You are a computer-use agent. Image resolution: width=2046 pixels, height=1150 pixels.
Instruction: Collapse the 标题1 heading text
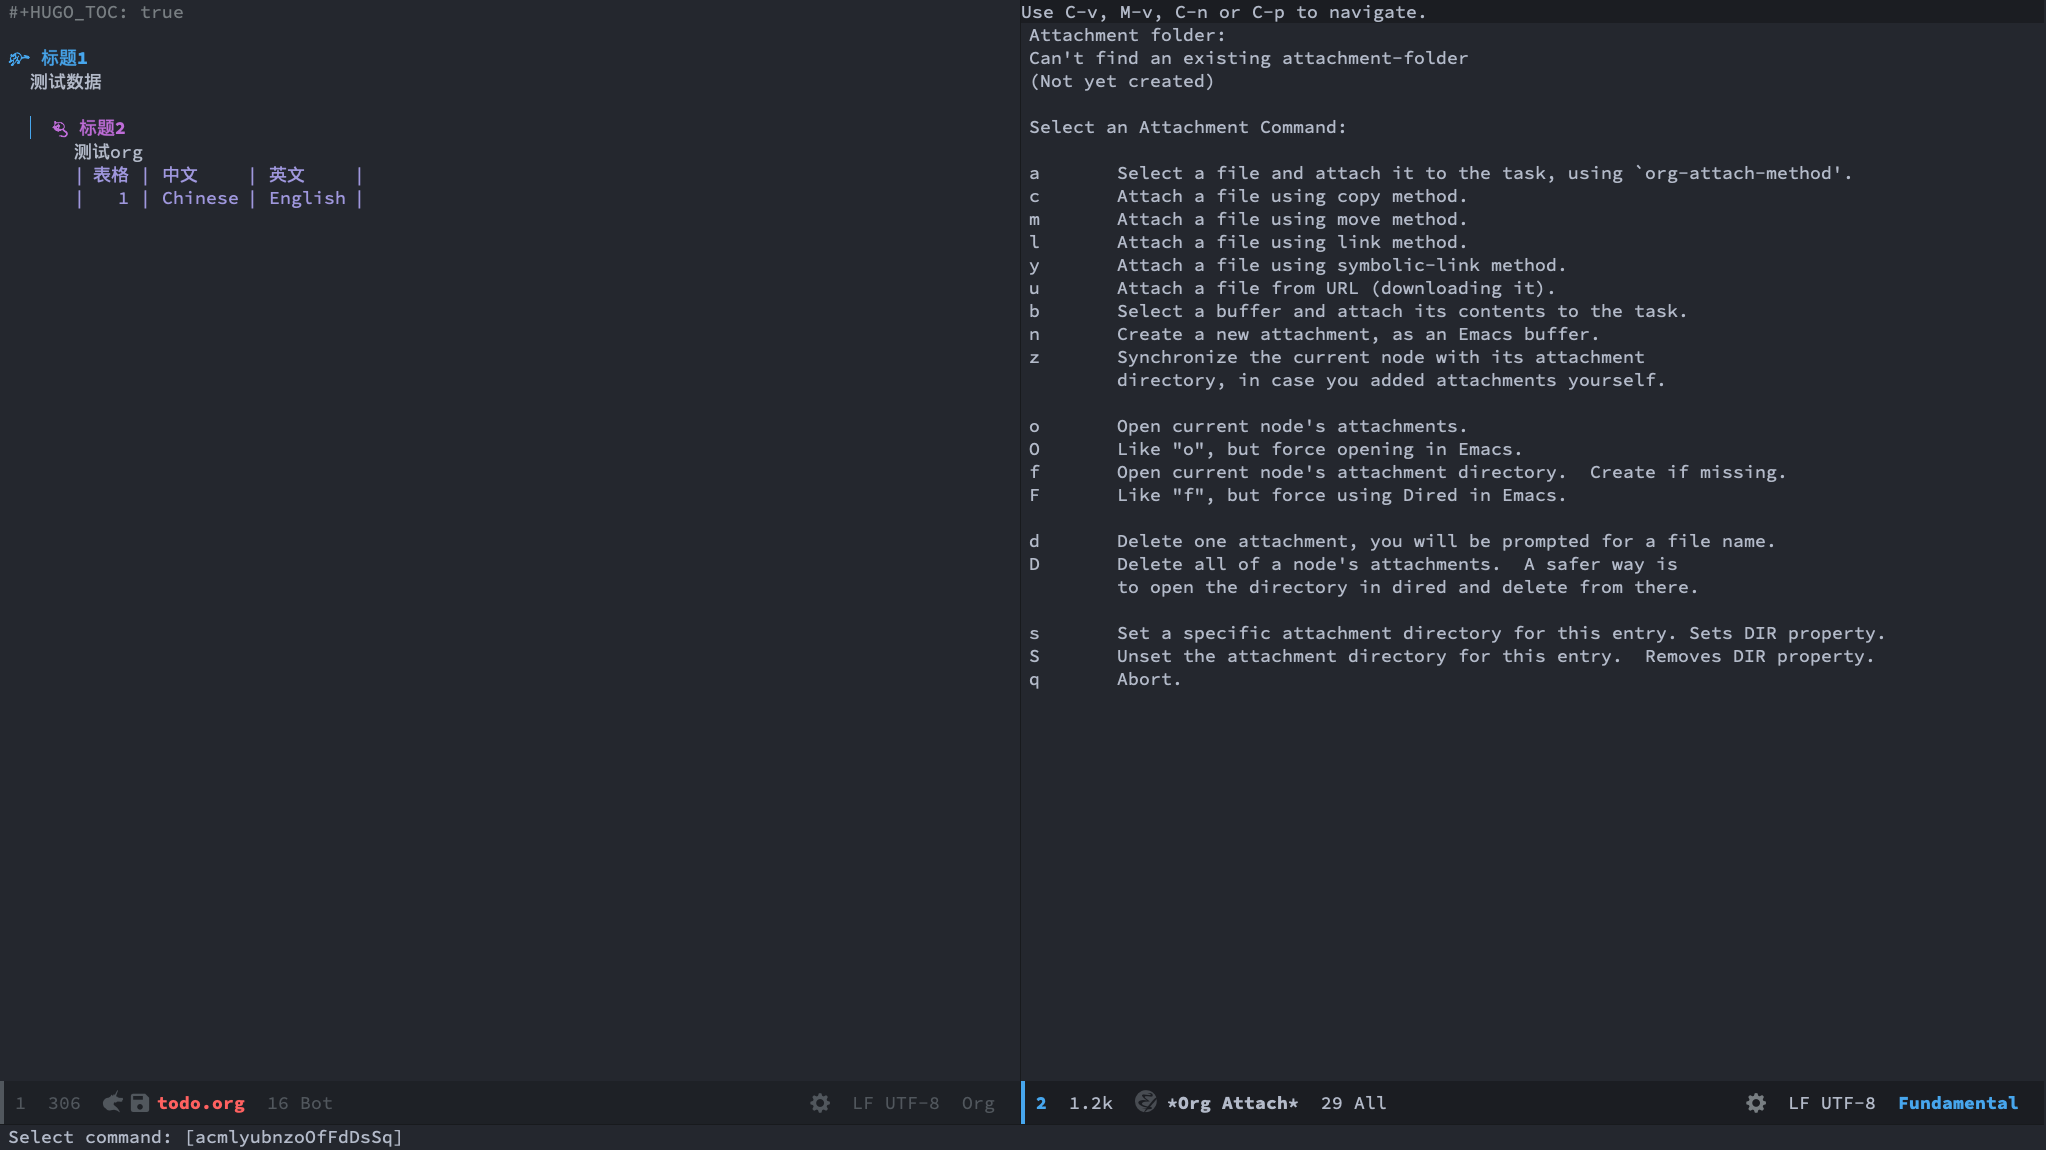point(64,58)
